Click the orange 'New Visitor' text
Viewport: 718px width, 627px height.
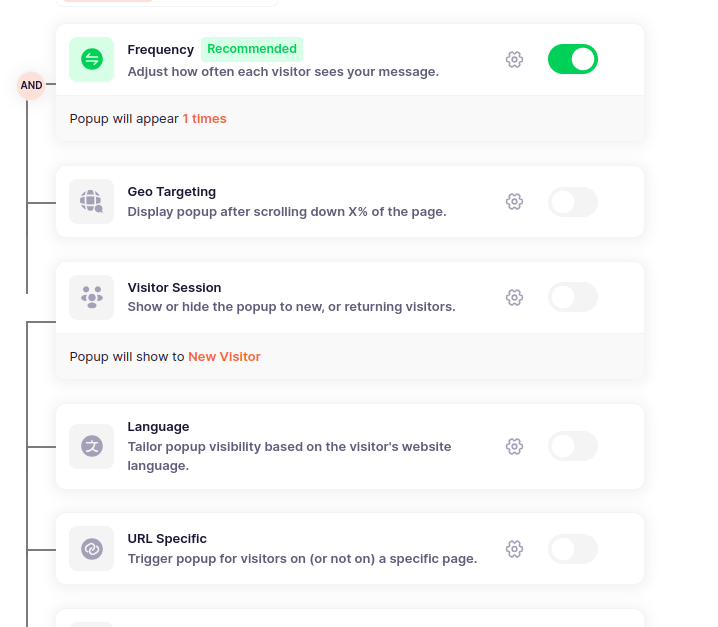(224, 357)
